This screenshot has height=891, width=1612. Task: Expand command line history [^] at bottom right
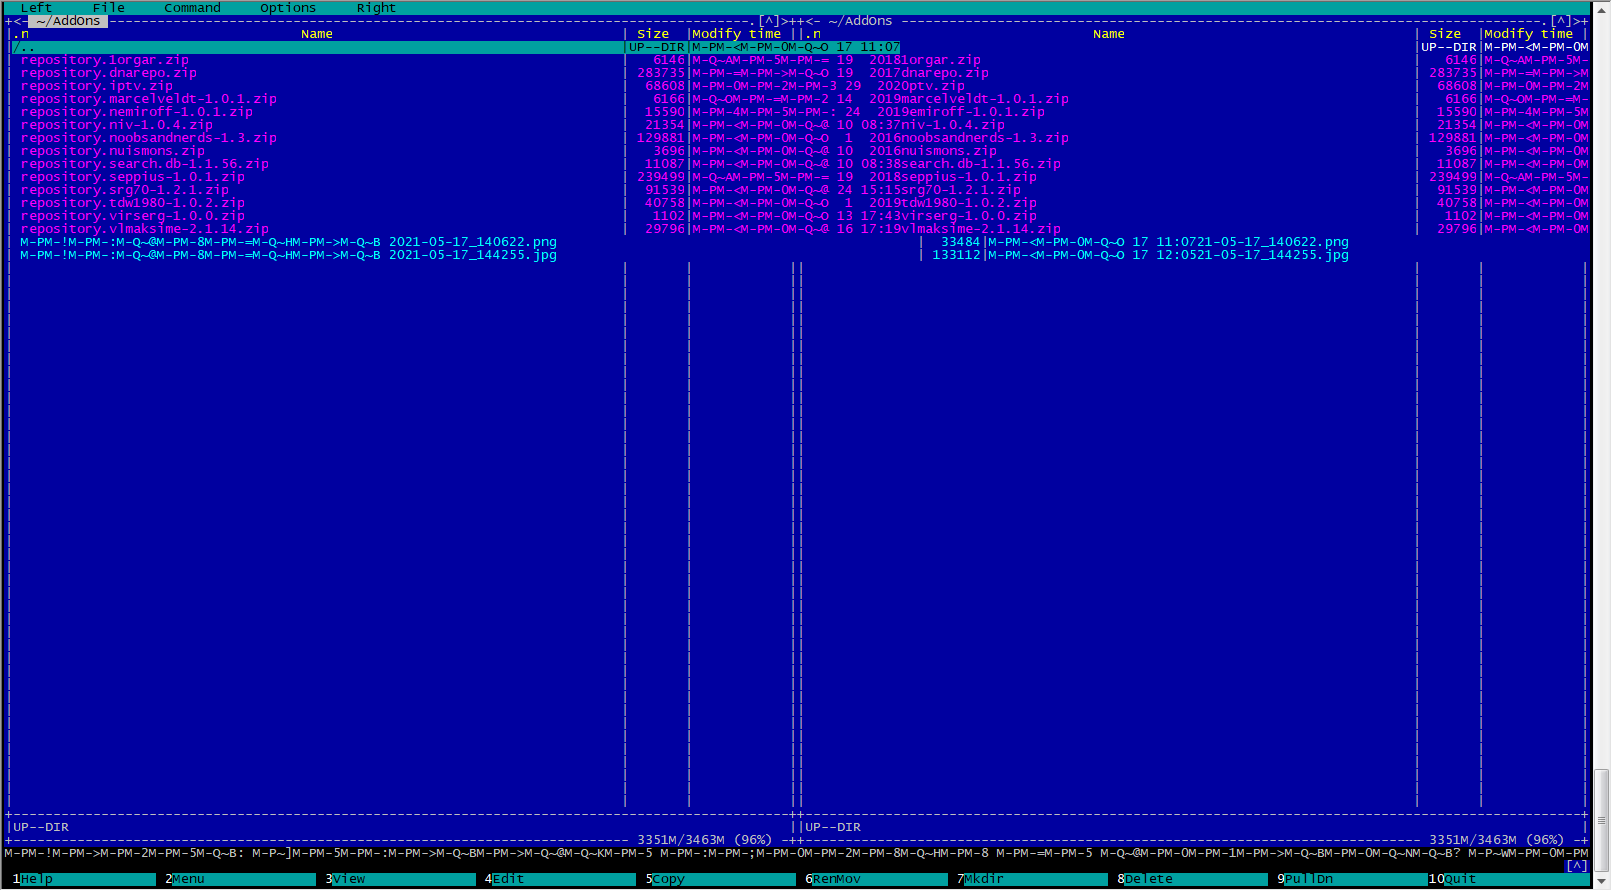click(x=1577, y=866)
